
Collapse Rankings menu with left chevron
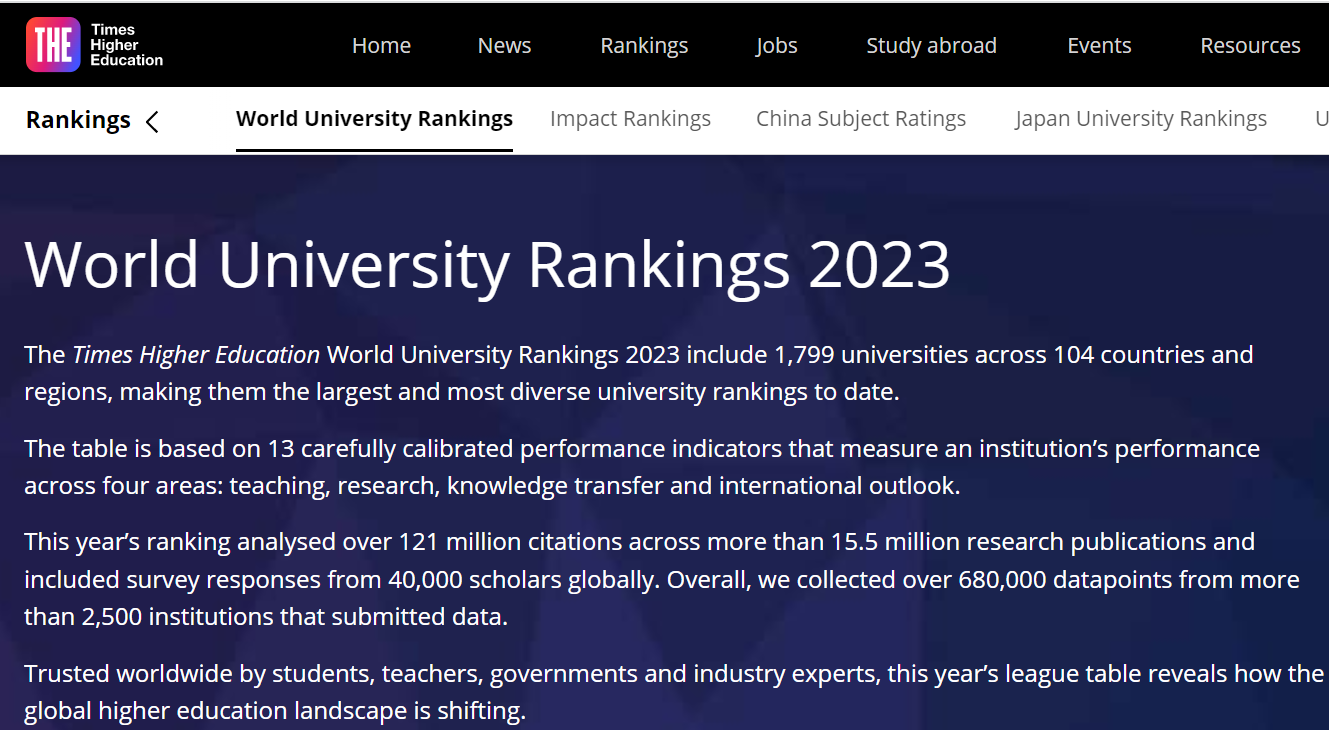(x=152, y=122)
